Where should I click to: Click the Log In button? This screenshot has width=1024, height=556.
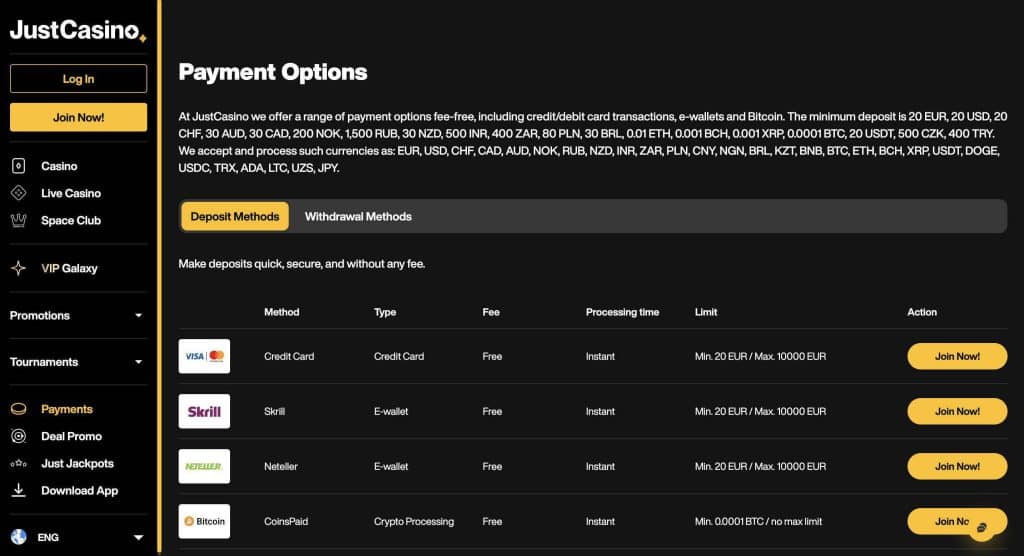click(x=78, y=78)
